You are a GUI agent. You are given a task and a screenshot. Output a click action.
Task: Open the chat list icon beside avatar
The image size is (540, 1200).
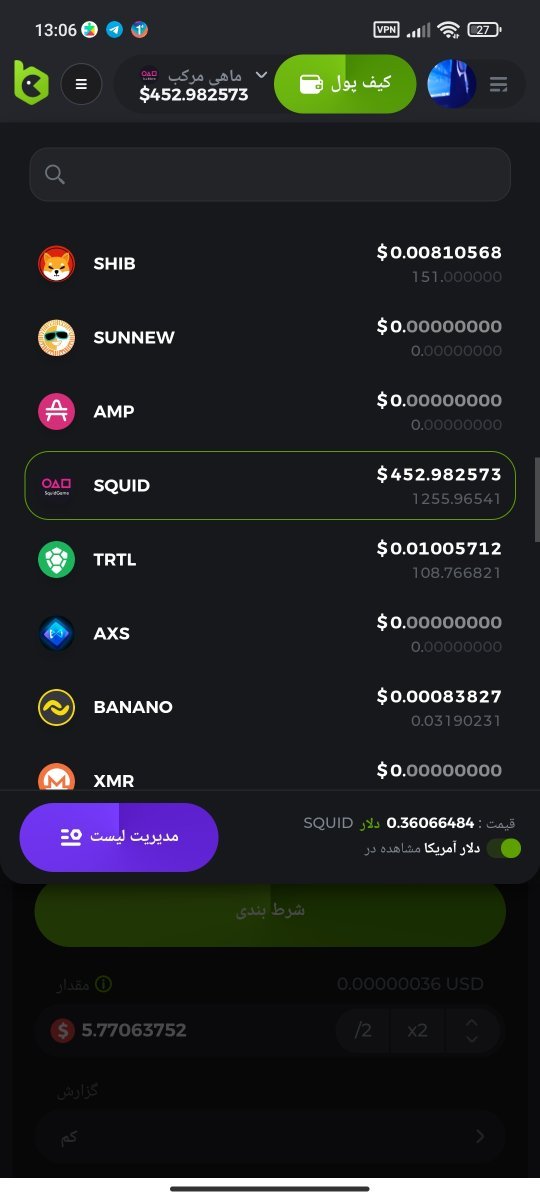tap(498, 85)
